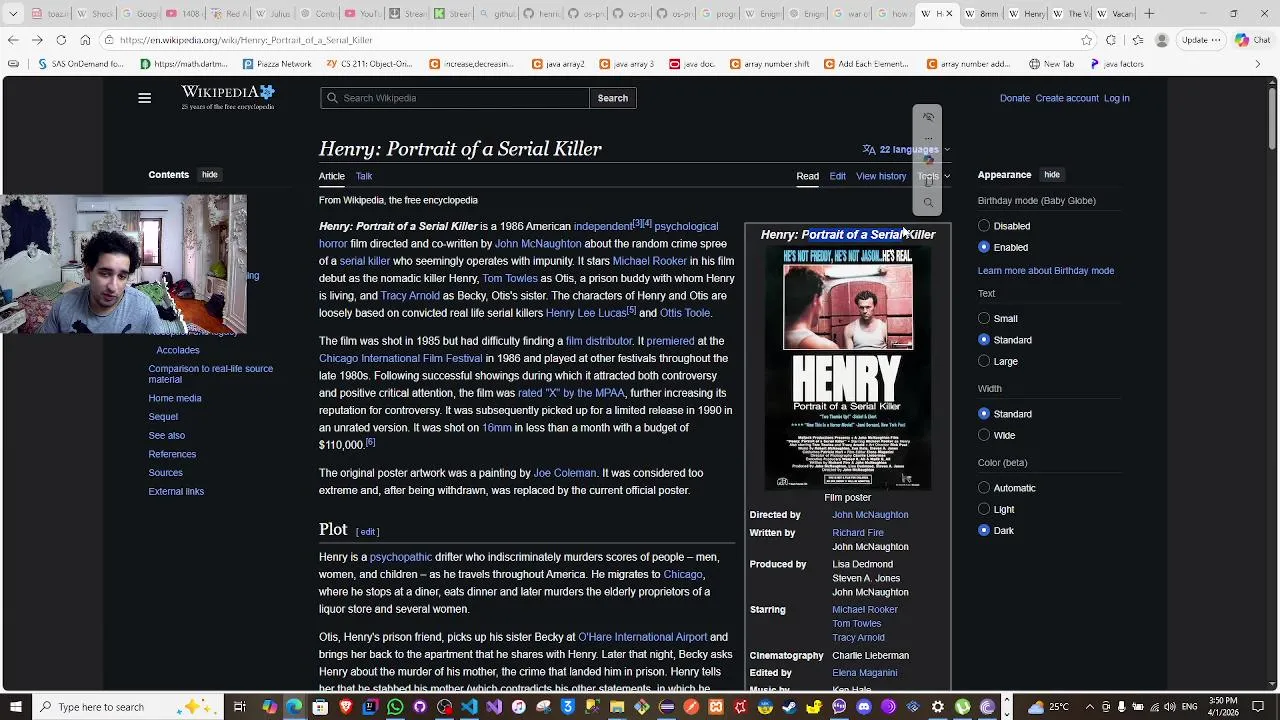Image resolution: width=1280 pixels, height=720 pixels.
Task: Click the three-dots icon on floating overlay toolbar
Action: (x=928, y=138)
